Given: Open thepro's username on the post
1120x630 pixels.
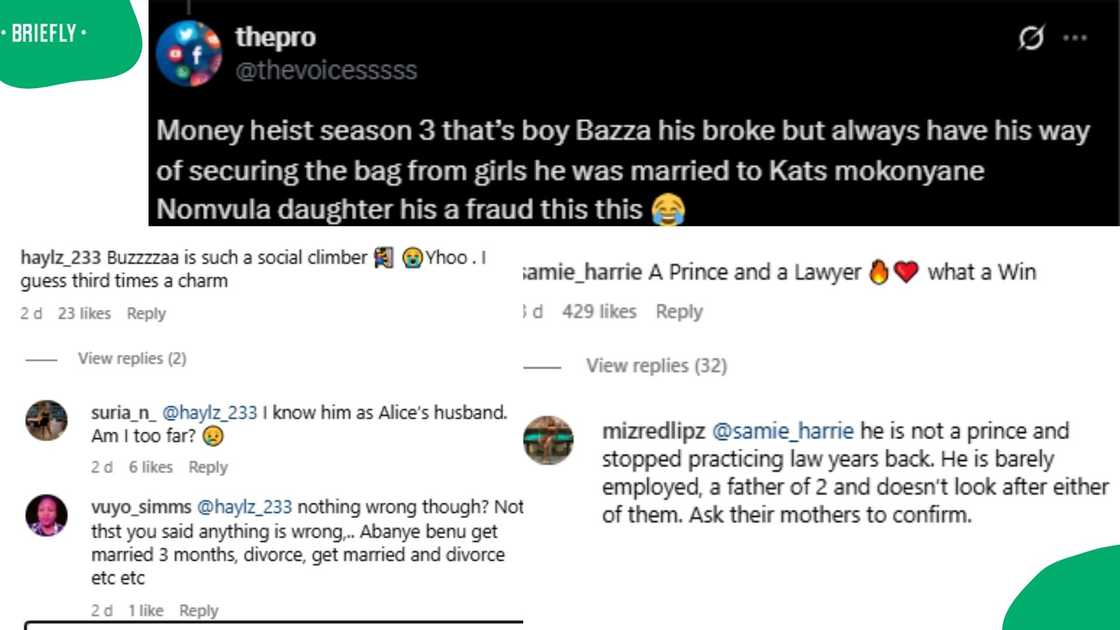Looking at the screenshot, I should tap(277, 36).
